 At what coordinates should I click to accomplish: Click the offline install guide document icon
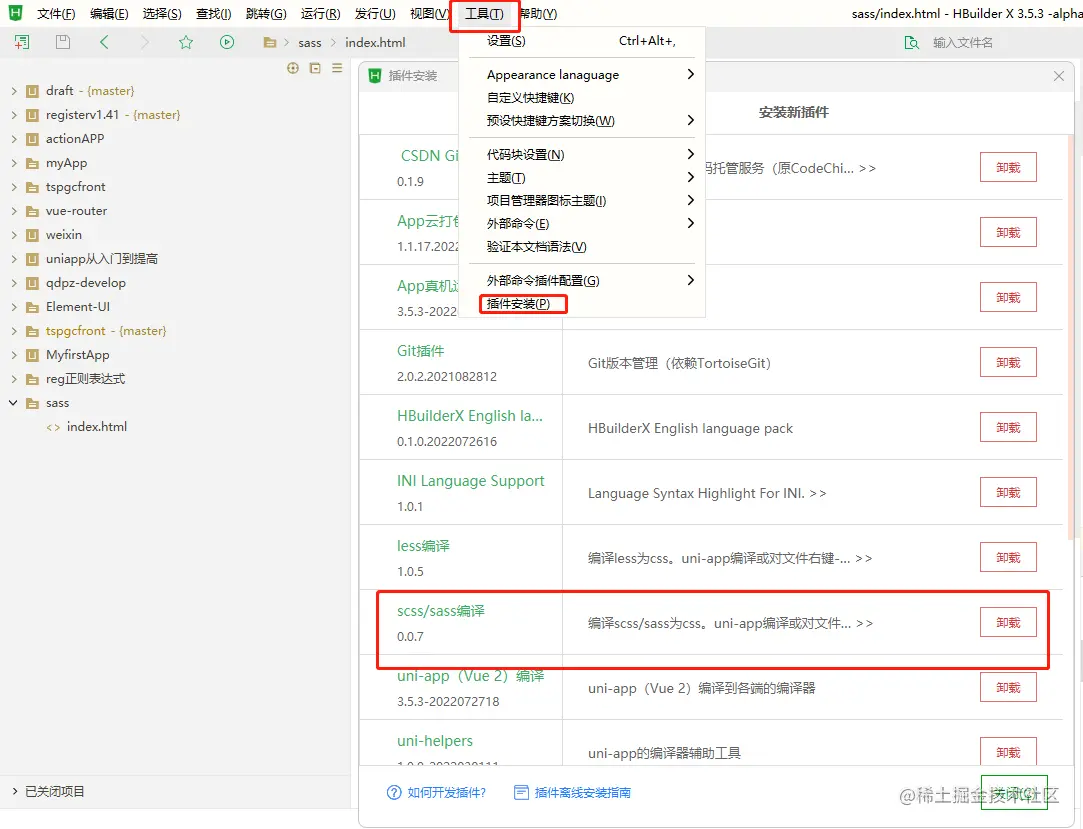[521, 792]
